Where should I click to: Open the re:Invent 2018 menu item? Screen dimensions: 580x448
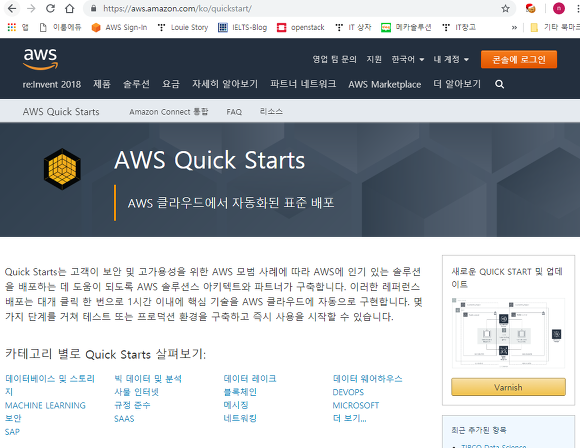(52, 84)
